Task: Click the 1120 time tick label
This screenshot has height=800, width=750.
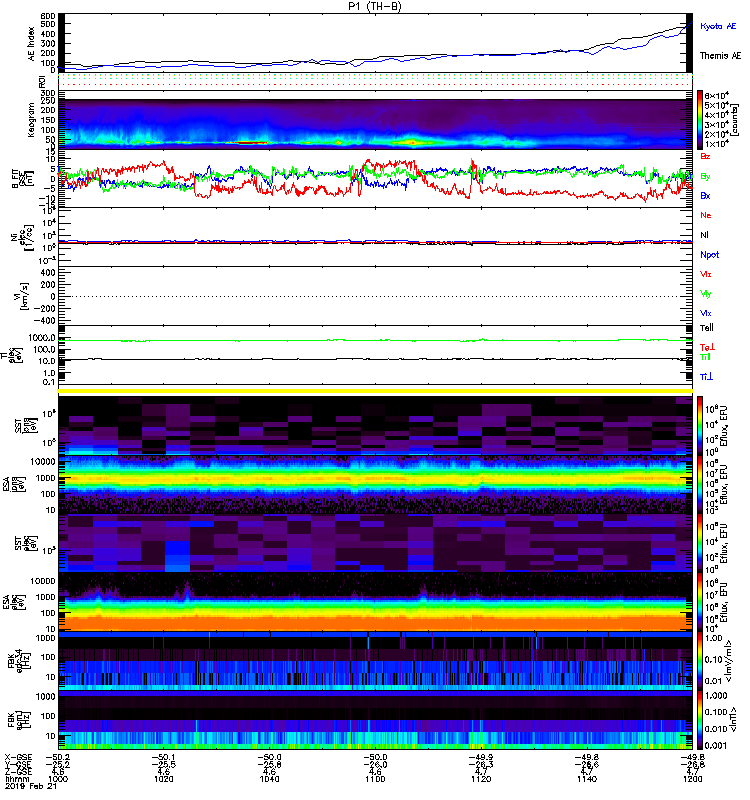Action: click(481, 779)
